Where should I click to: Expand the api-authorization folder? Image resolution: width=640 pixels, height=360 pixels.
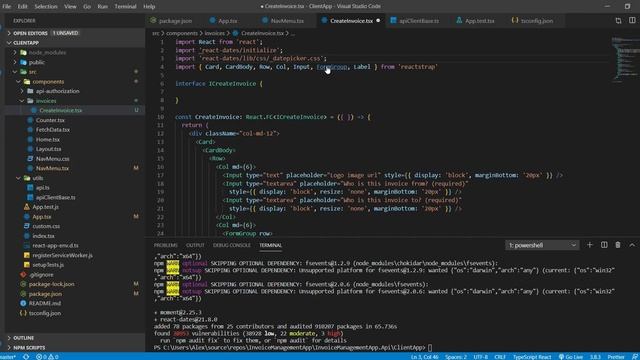[x=57, y=91]
